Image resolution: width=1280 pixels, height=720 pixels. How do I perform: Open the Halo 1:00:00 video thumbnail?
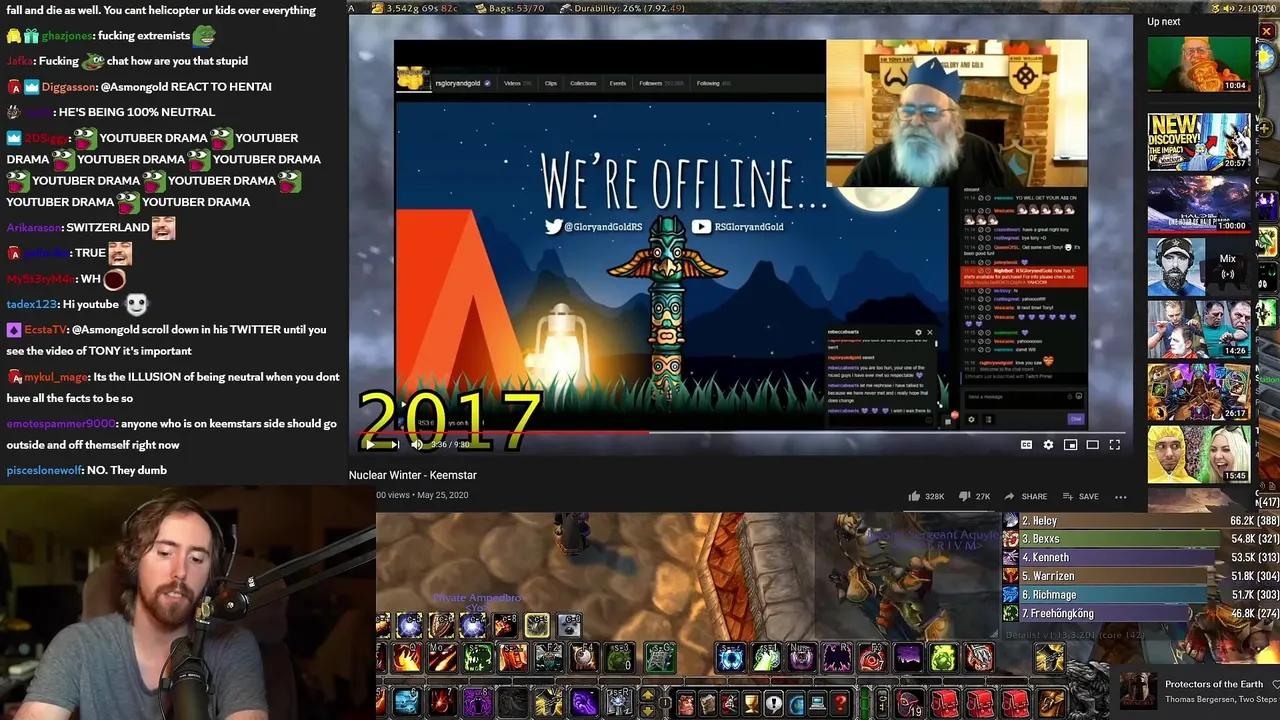(1198, 204)
